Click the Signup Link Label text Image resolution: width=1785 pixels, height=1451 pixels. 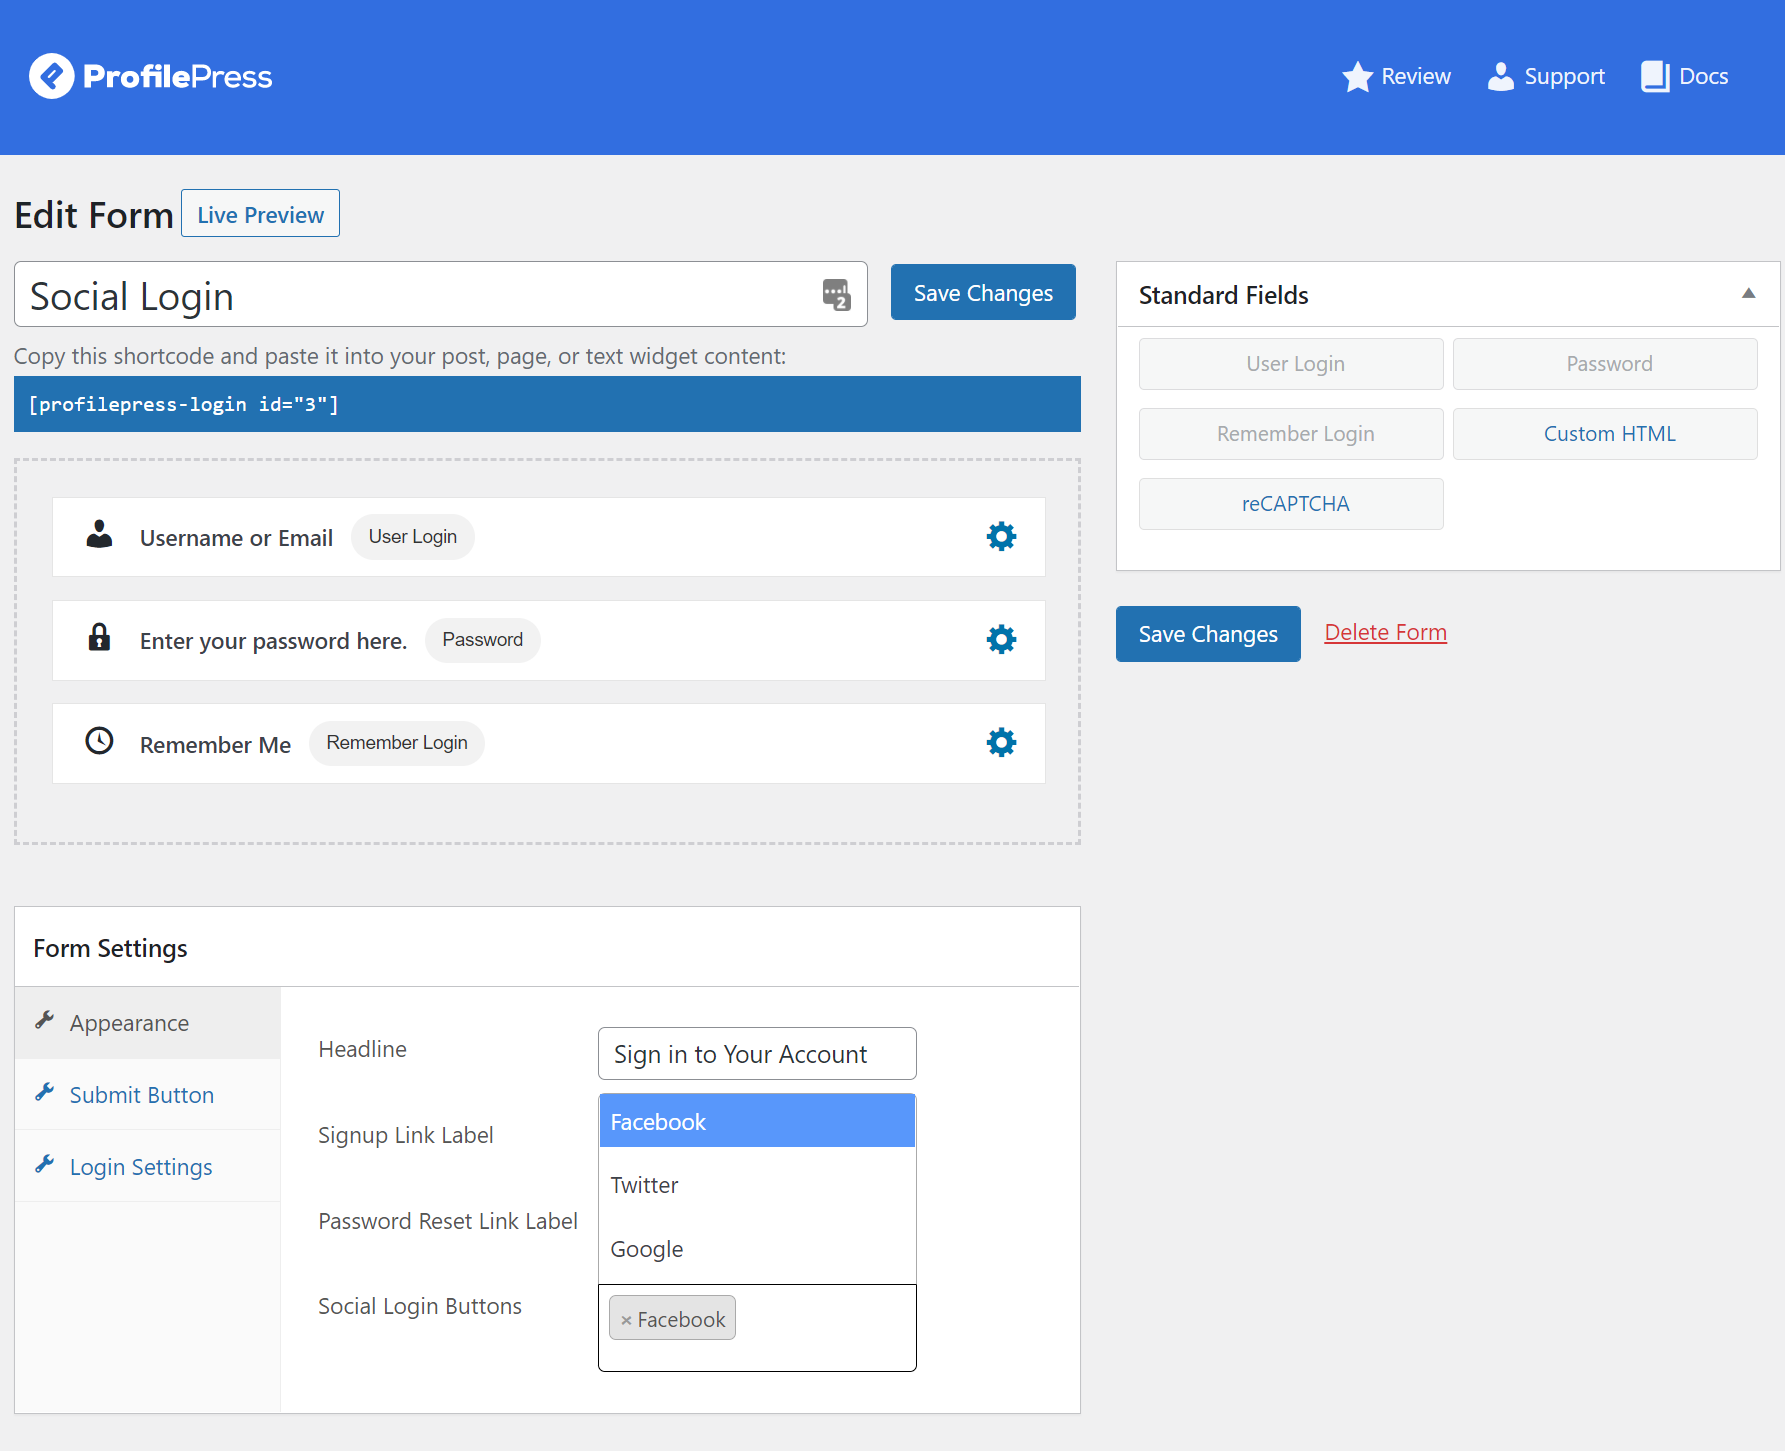click(x=405, y=1135)
